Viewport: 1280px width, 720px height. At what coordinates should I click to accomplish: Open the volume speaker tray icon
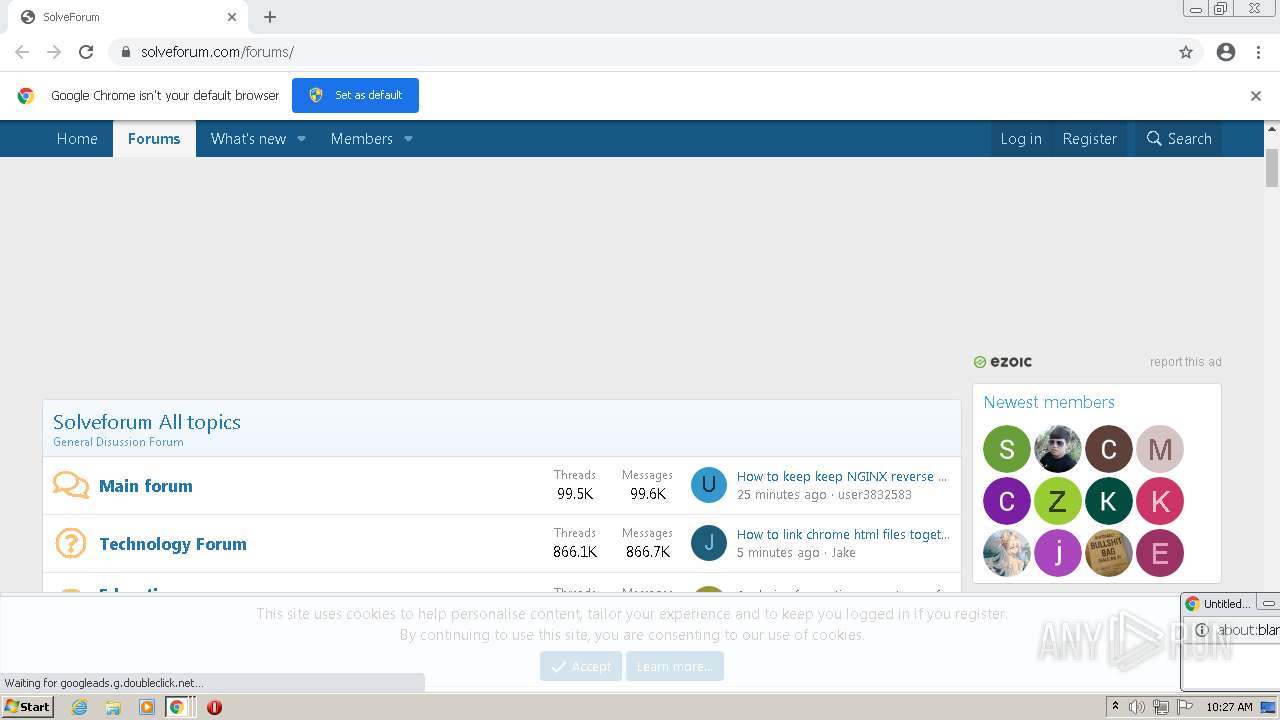point(1137,707)
